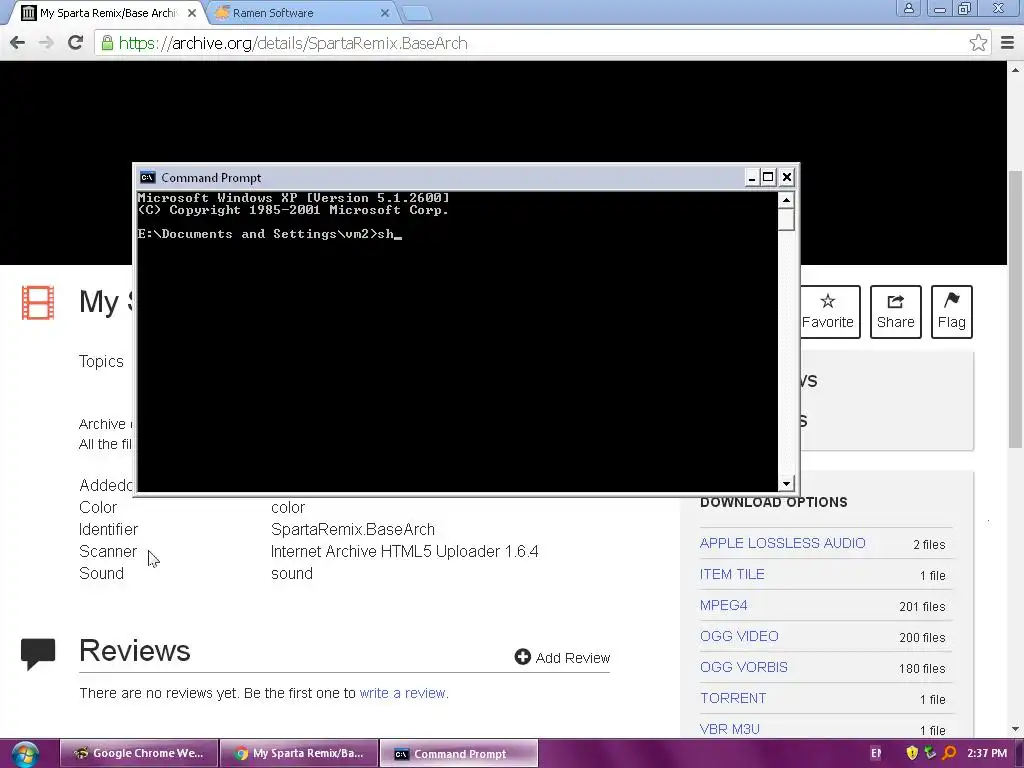Open APPLE LOSSLESS AUDIO downloads
This screenshot has height=768, width=1024.
[x=782, y=543]
